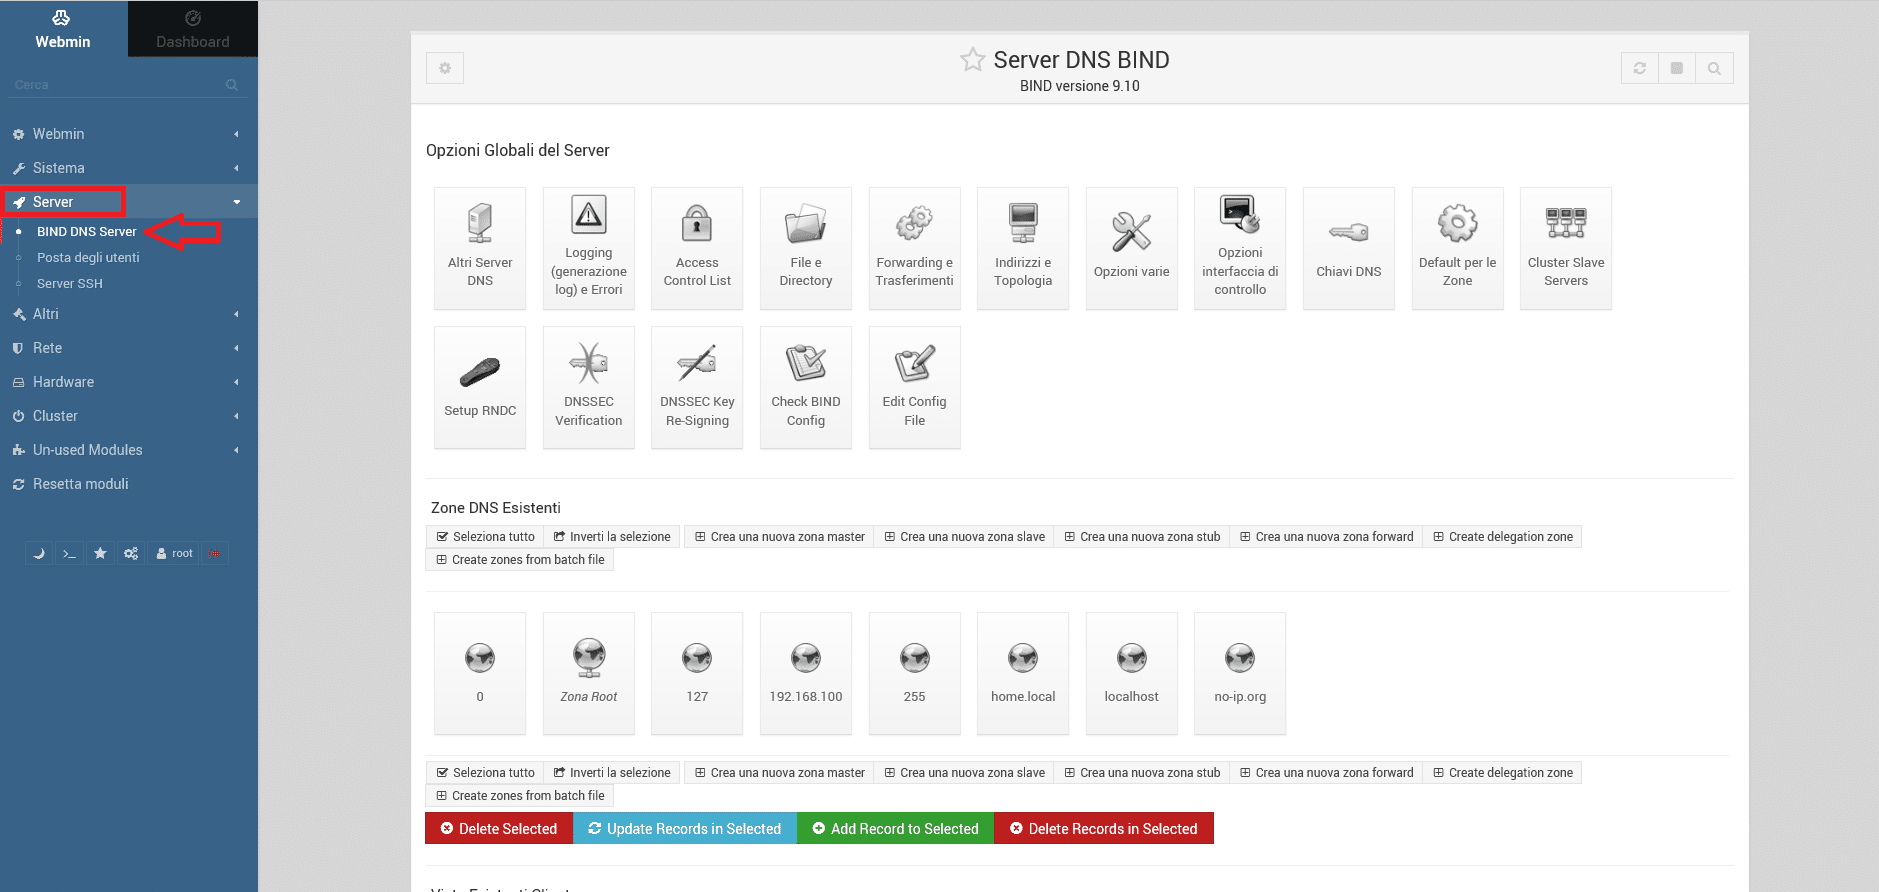Viewport: 1879px width, 892px height.
Task: Expand the Cluster sidebar menu
Action: point(129,416)
